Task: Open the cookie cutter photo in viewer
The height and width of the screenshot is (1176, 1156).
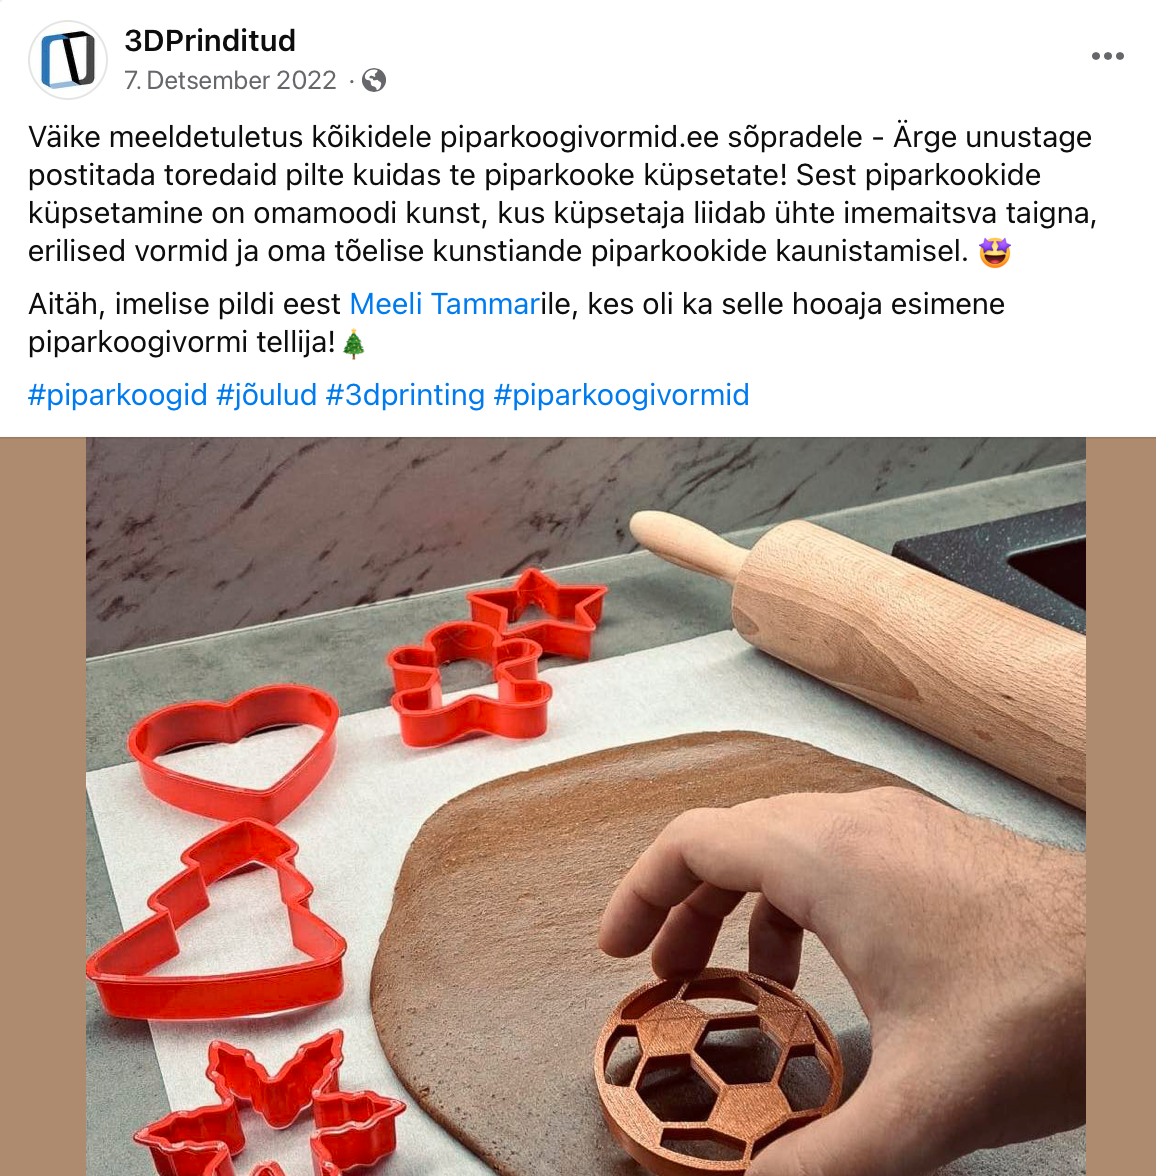Action: tap(585, 806)
